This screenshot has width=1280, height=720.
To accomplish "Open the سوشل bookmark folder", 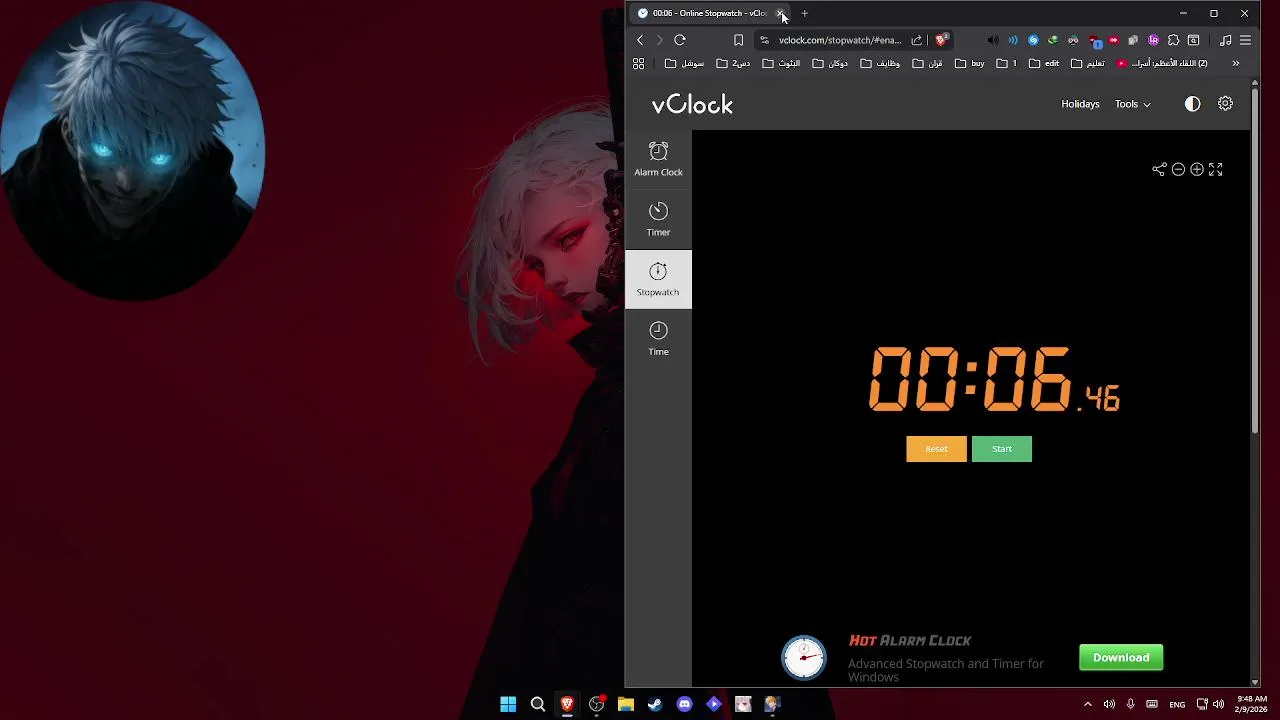I will (685, 63).
